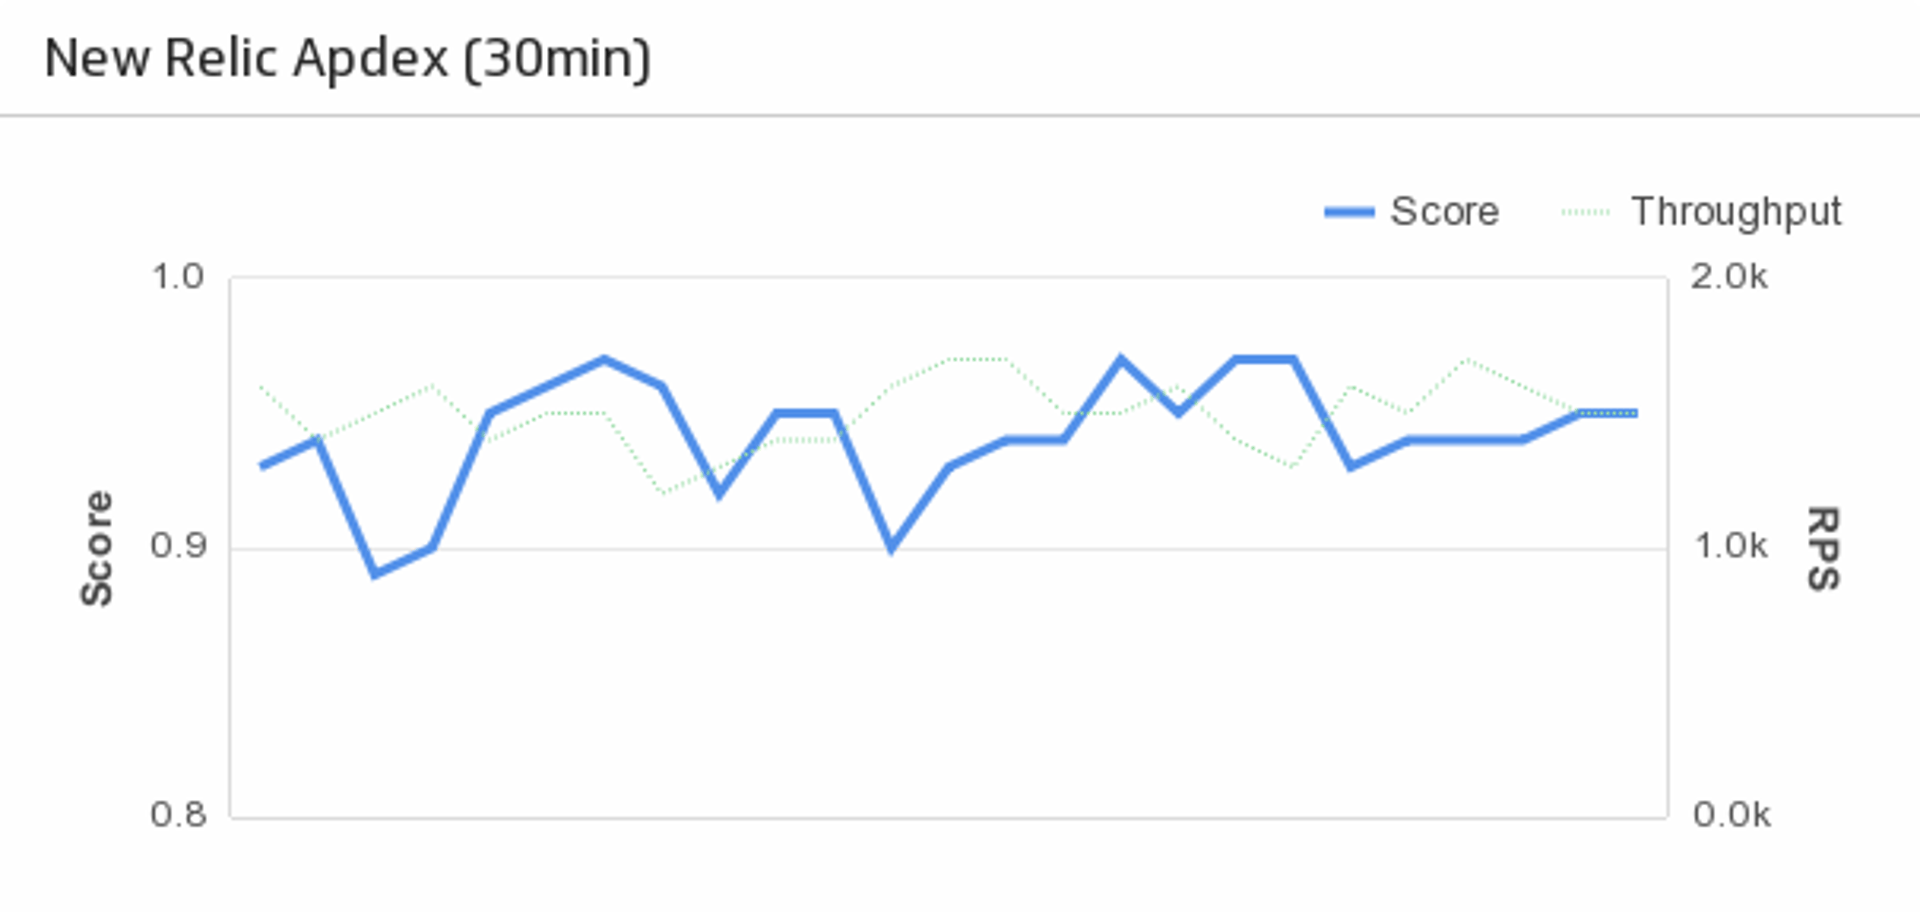Click the lowest dip of the Throughput line
This screenshot has width=1920, height=912.
662,492
